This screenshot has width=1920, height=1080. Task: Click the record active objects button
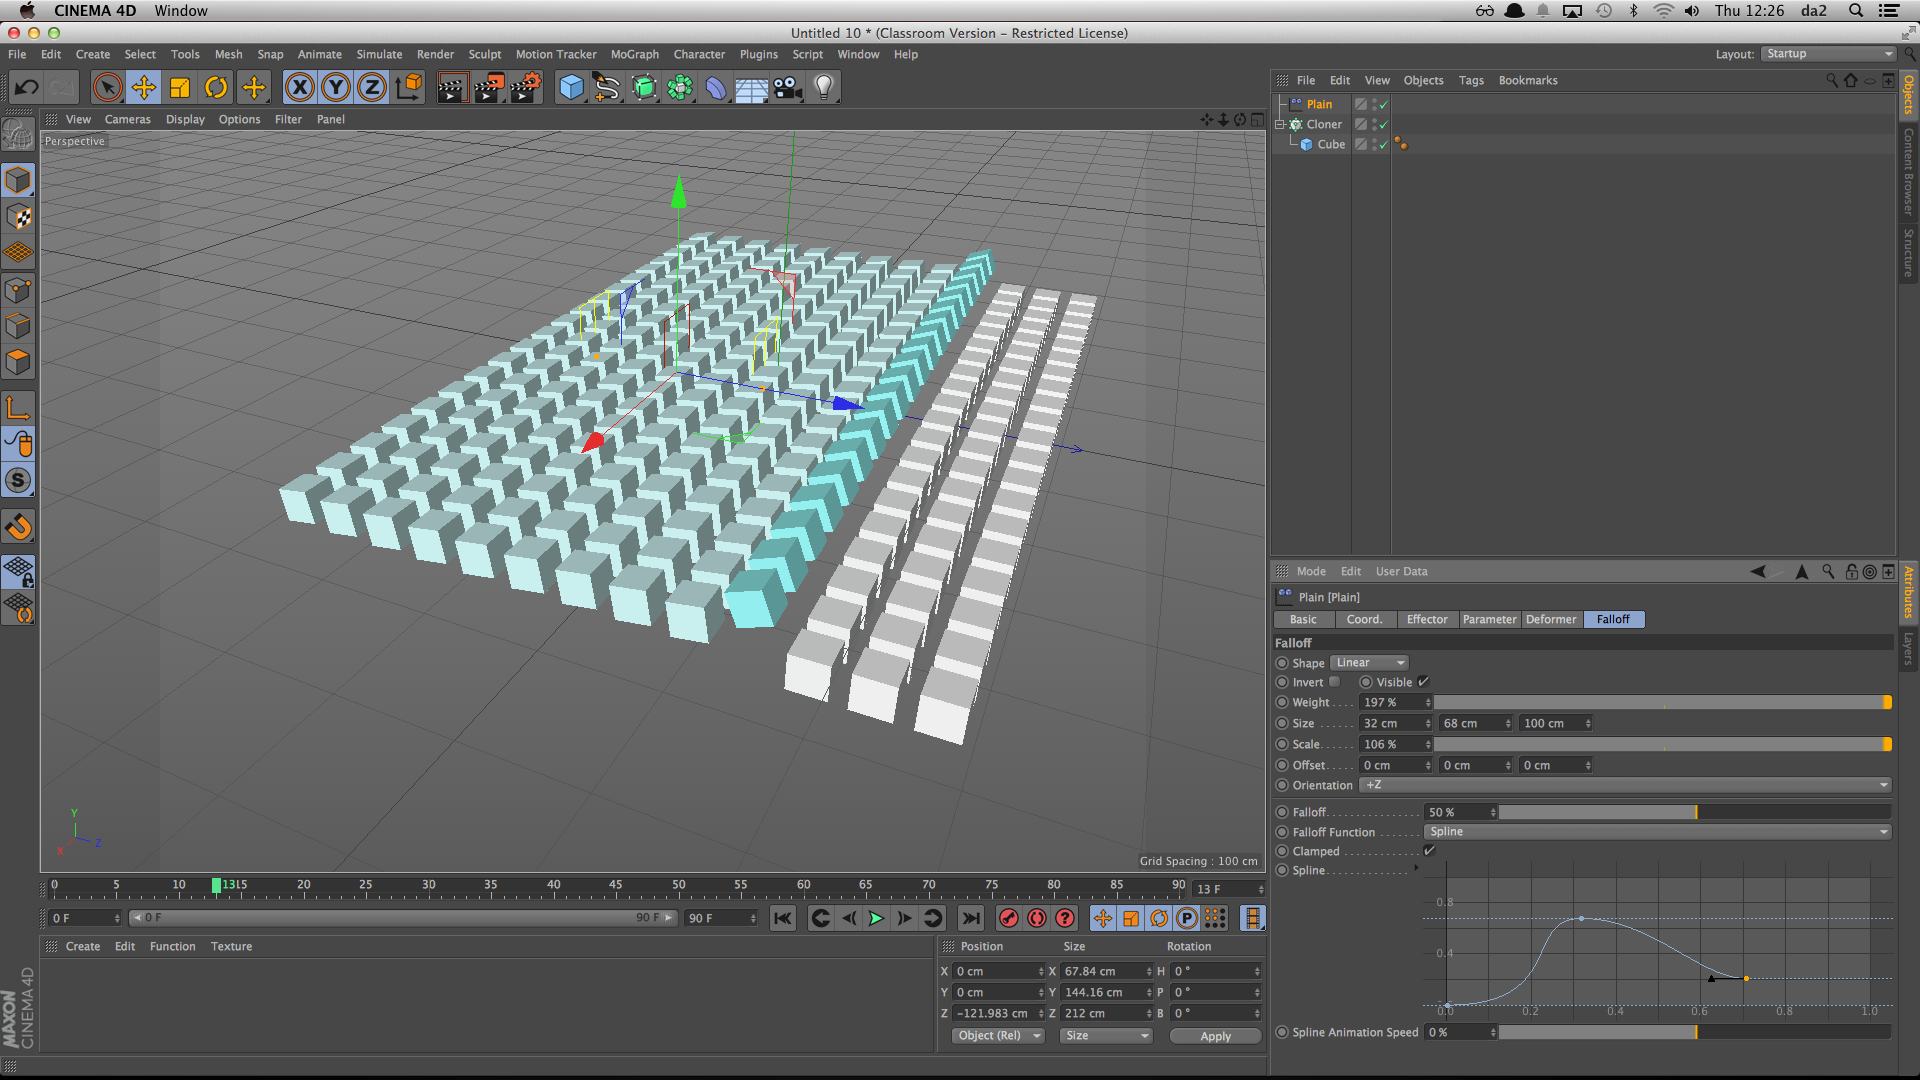1009,918
